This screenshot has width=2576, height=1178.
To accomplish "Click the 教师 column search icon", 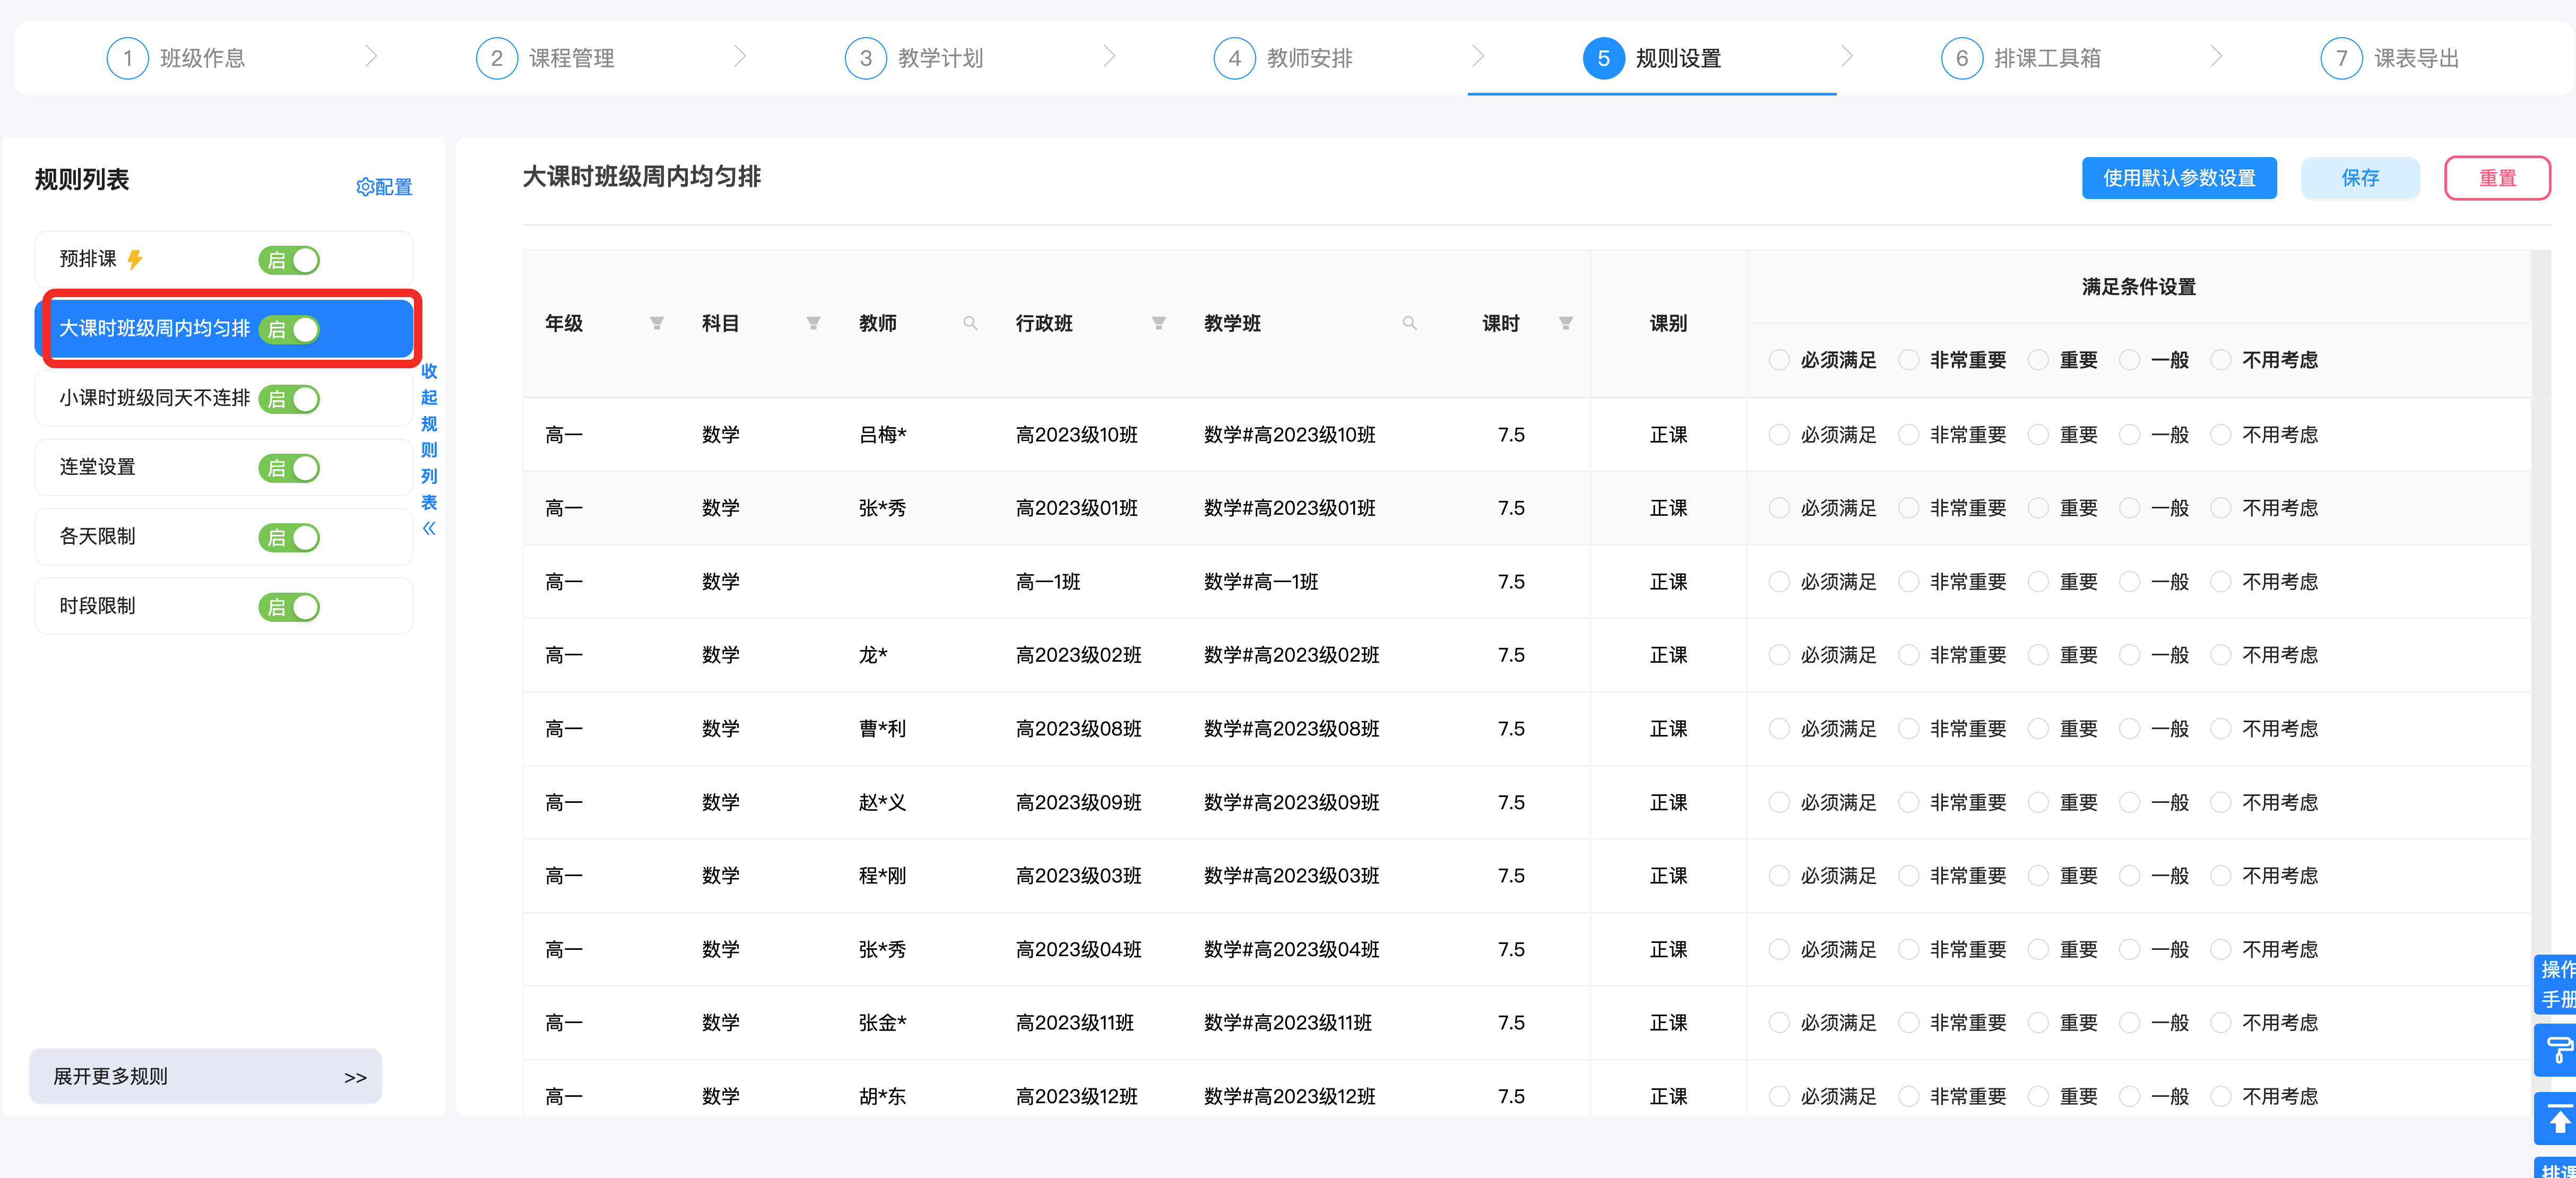I will coord(970,323).
